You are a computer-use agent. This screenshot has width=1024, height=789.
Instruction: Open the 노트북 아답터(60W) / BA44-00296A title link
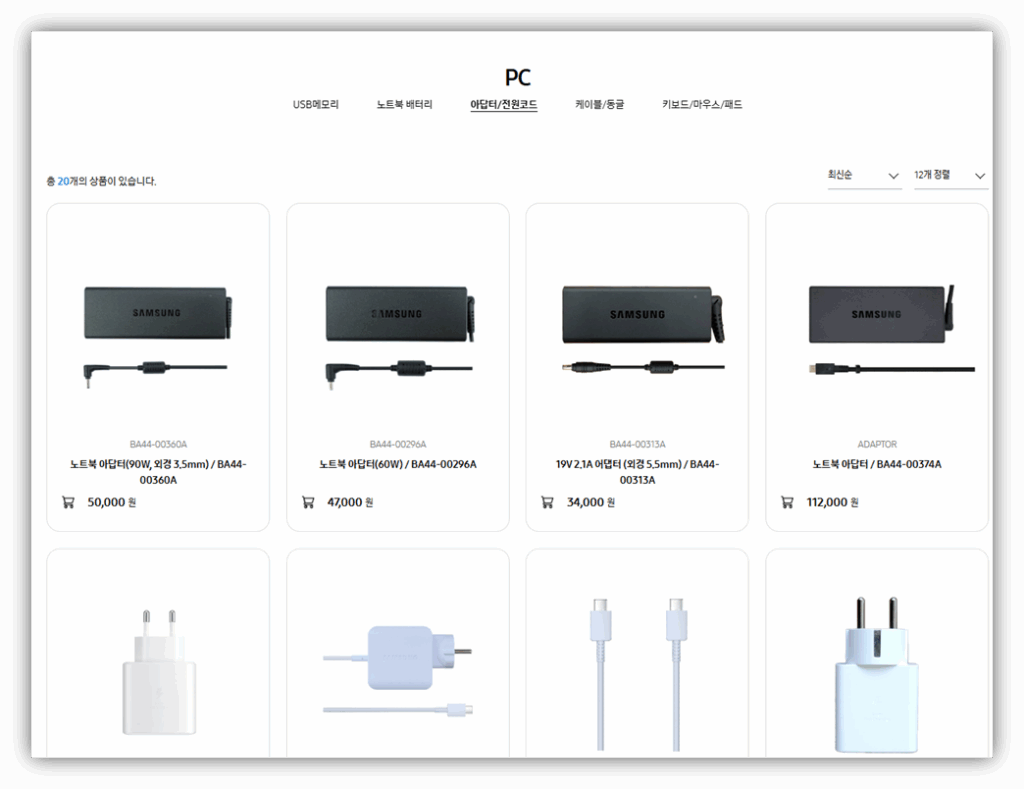click(x=398, y=464)
